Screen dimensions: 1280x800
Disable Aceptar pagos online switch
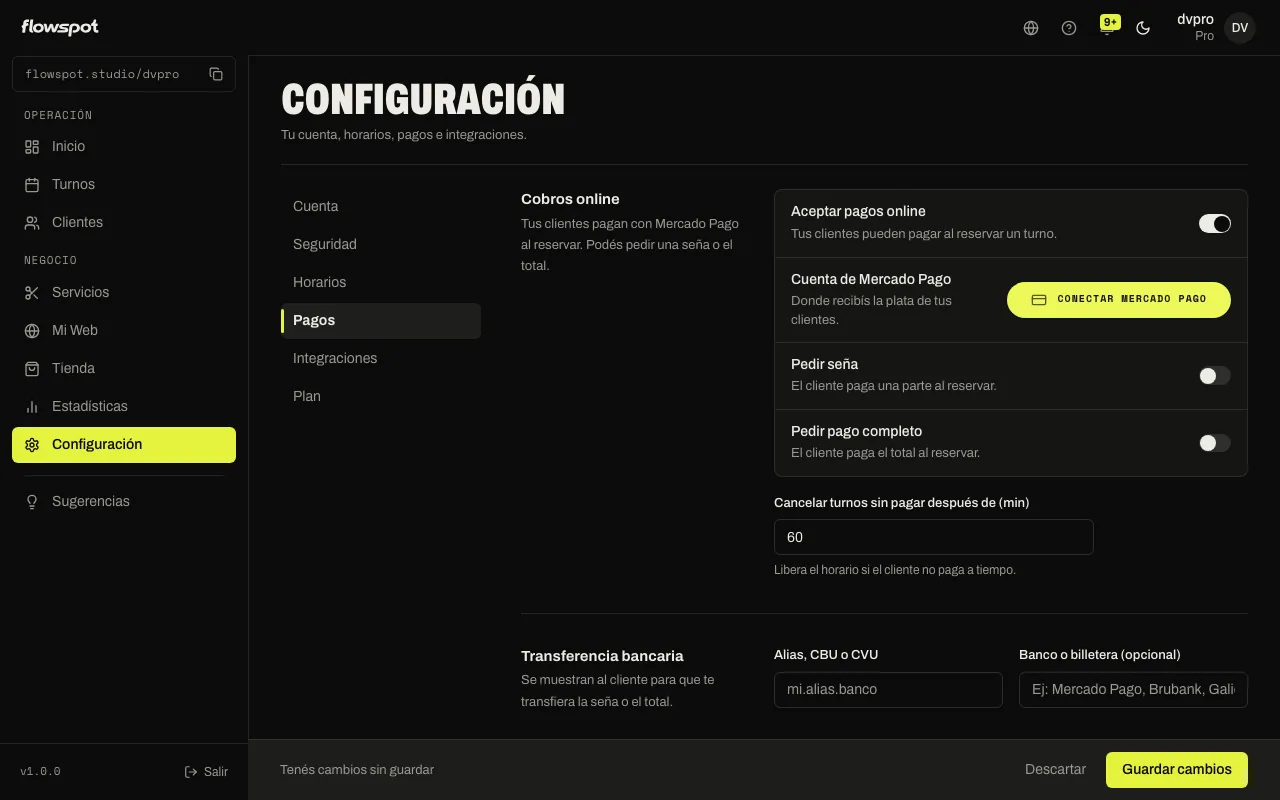click(x=1215, y=223)
